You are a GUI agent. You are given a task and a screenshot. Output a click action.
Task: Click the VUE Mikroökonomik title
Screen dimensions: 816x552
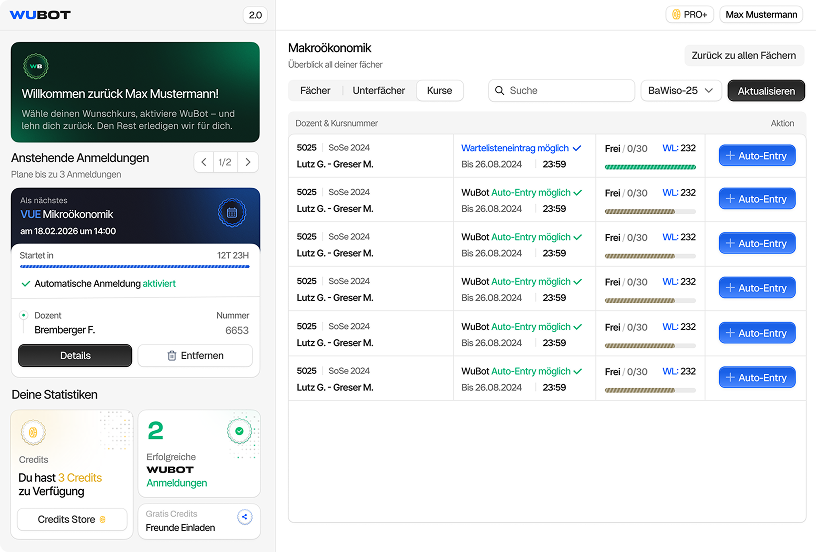pyautogui.click(x=67, y=214)
